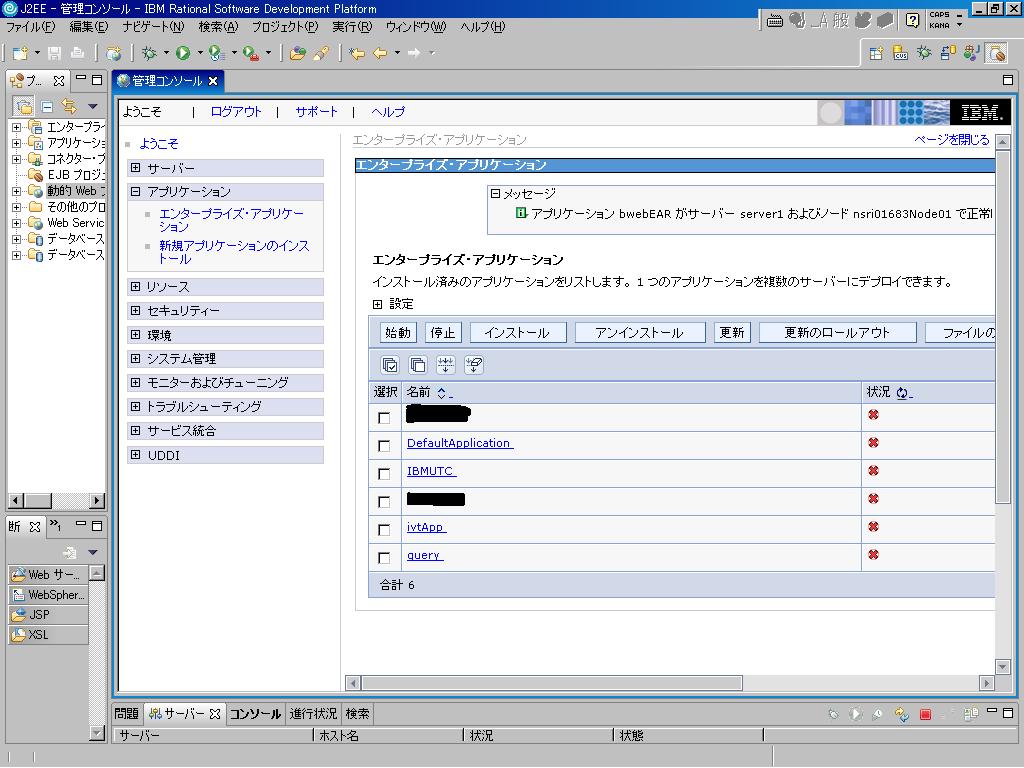Open the プロジェクト(P) menu
Screen dimensions: 1024x768
(285, 27)
